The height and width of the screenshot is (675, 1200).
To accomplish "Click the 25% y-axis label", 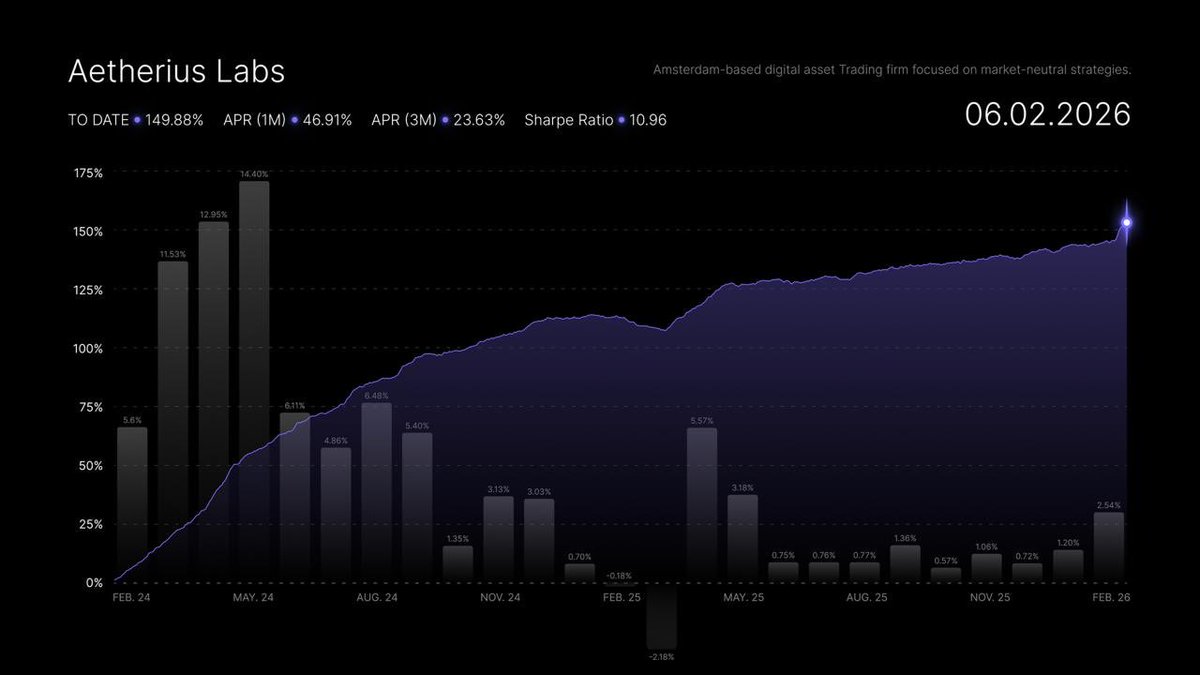I will coord(91,524).
